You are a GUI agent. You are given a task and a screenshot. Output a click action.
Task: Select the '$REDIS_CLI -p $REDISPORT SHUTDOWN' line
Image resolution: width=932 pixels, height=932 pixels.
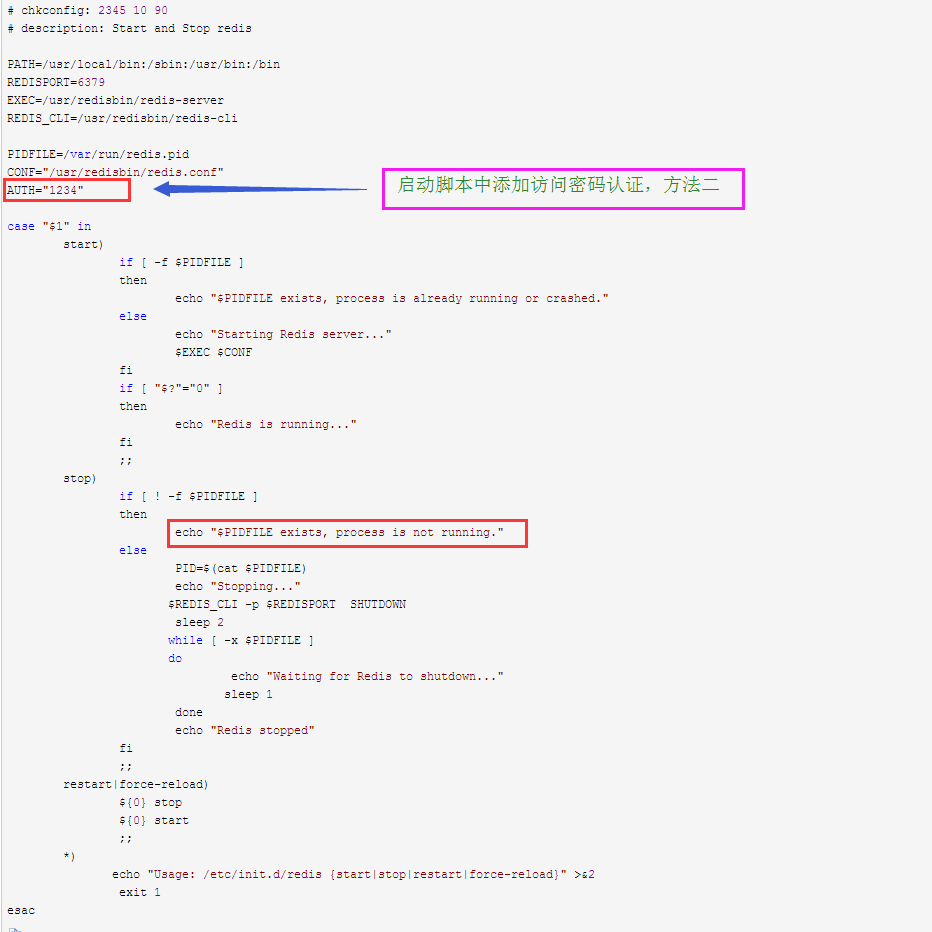click(x=287, y=604)
